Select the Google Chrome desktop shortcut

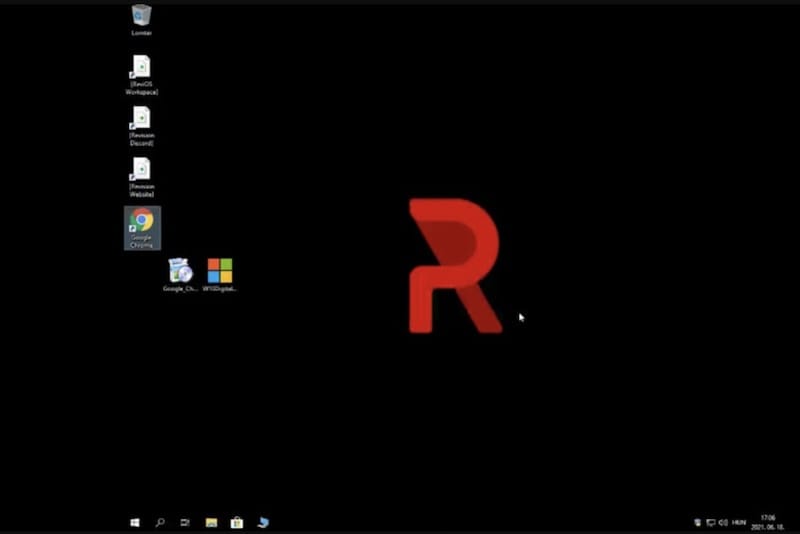(x=142, y=228)
